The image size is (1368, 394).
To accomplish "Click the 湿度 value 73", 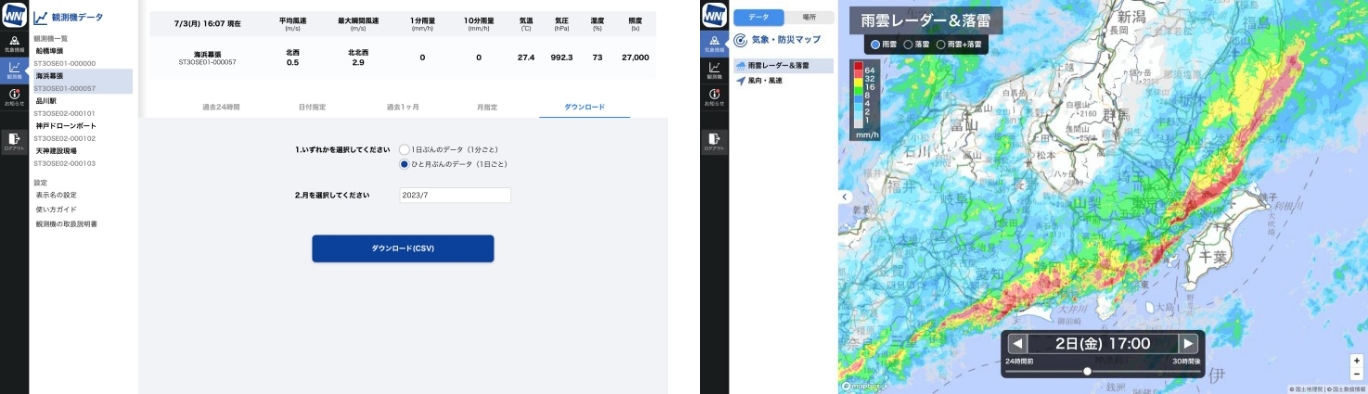I will coord(597,57).
